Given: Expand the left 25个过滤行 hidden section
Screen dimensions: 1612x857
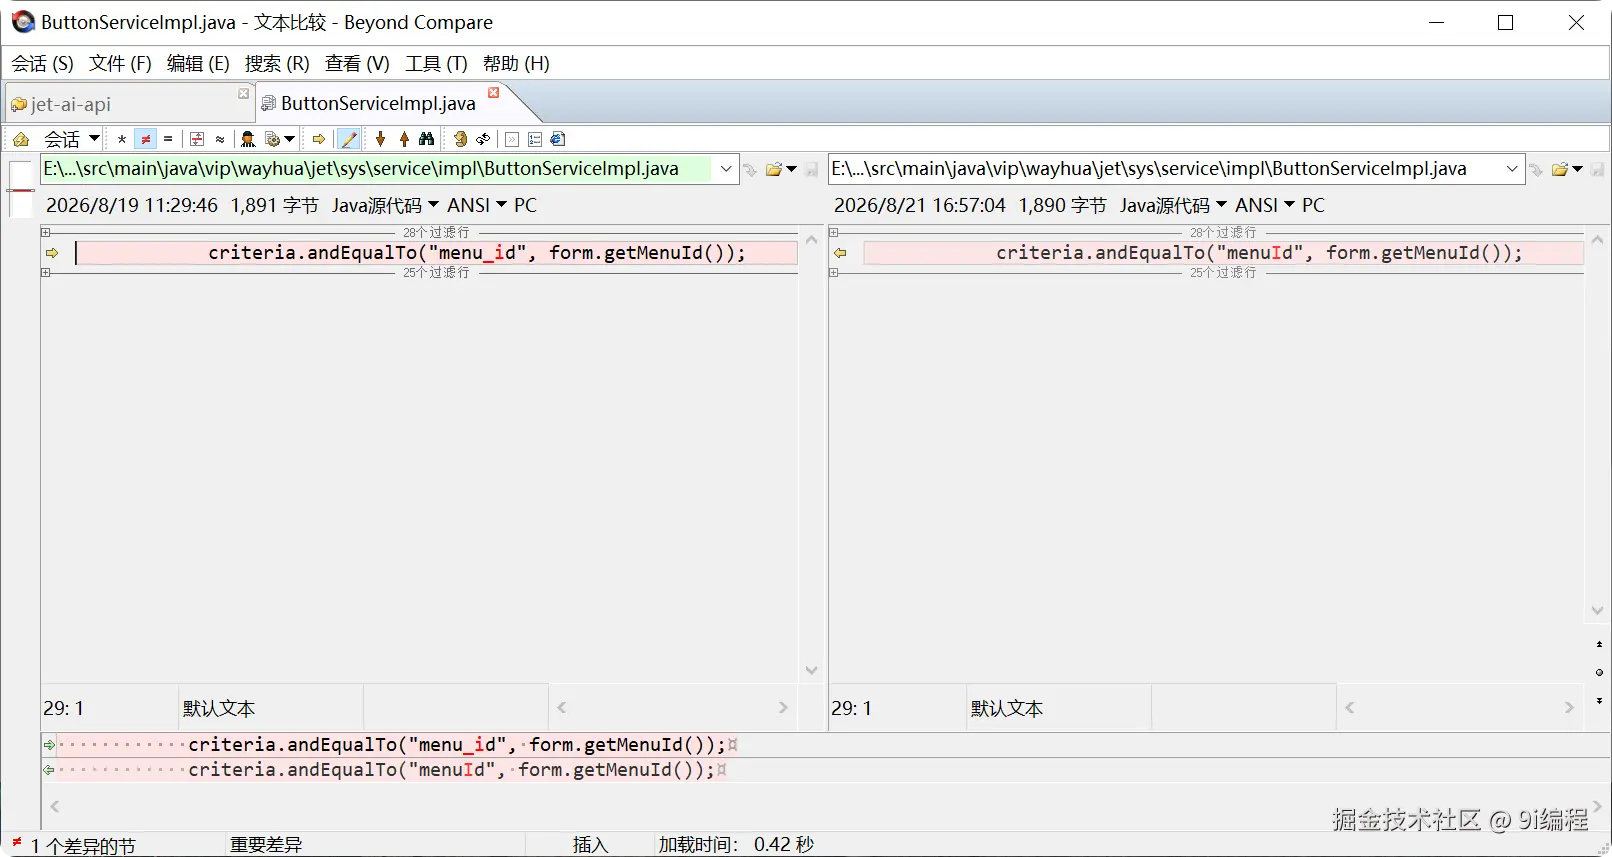Looking at the screenshot, I should click(46, 272).
